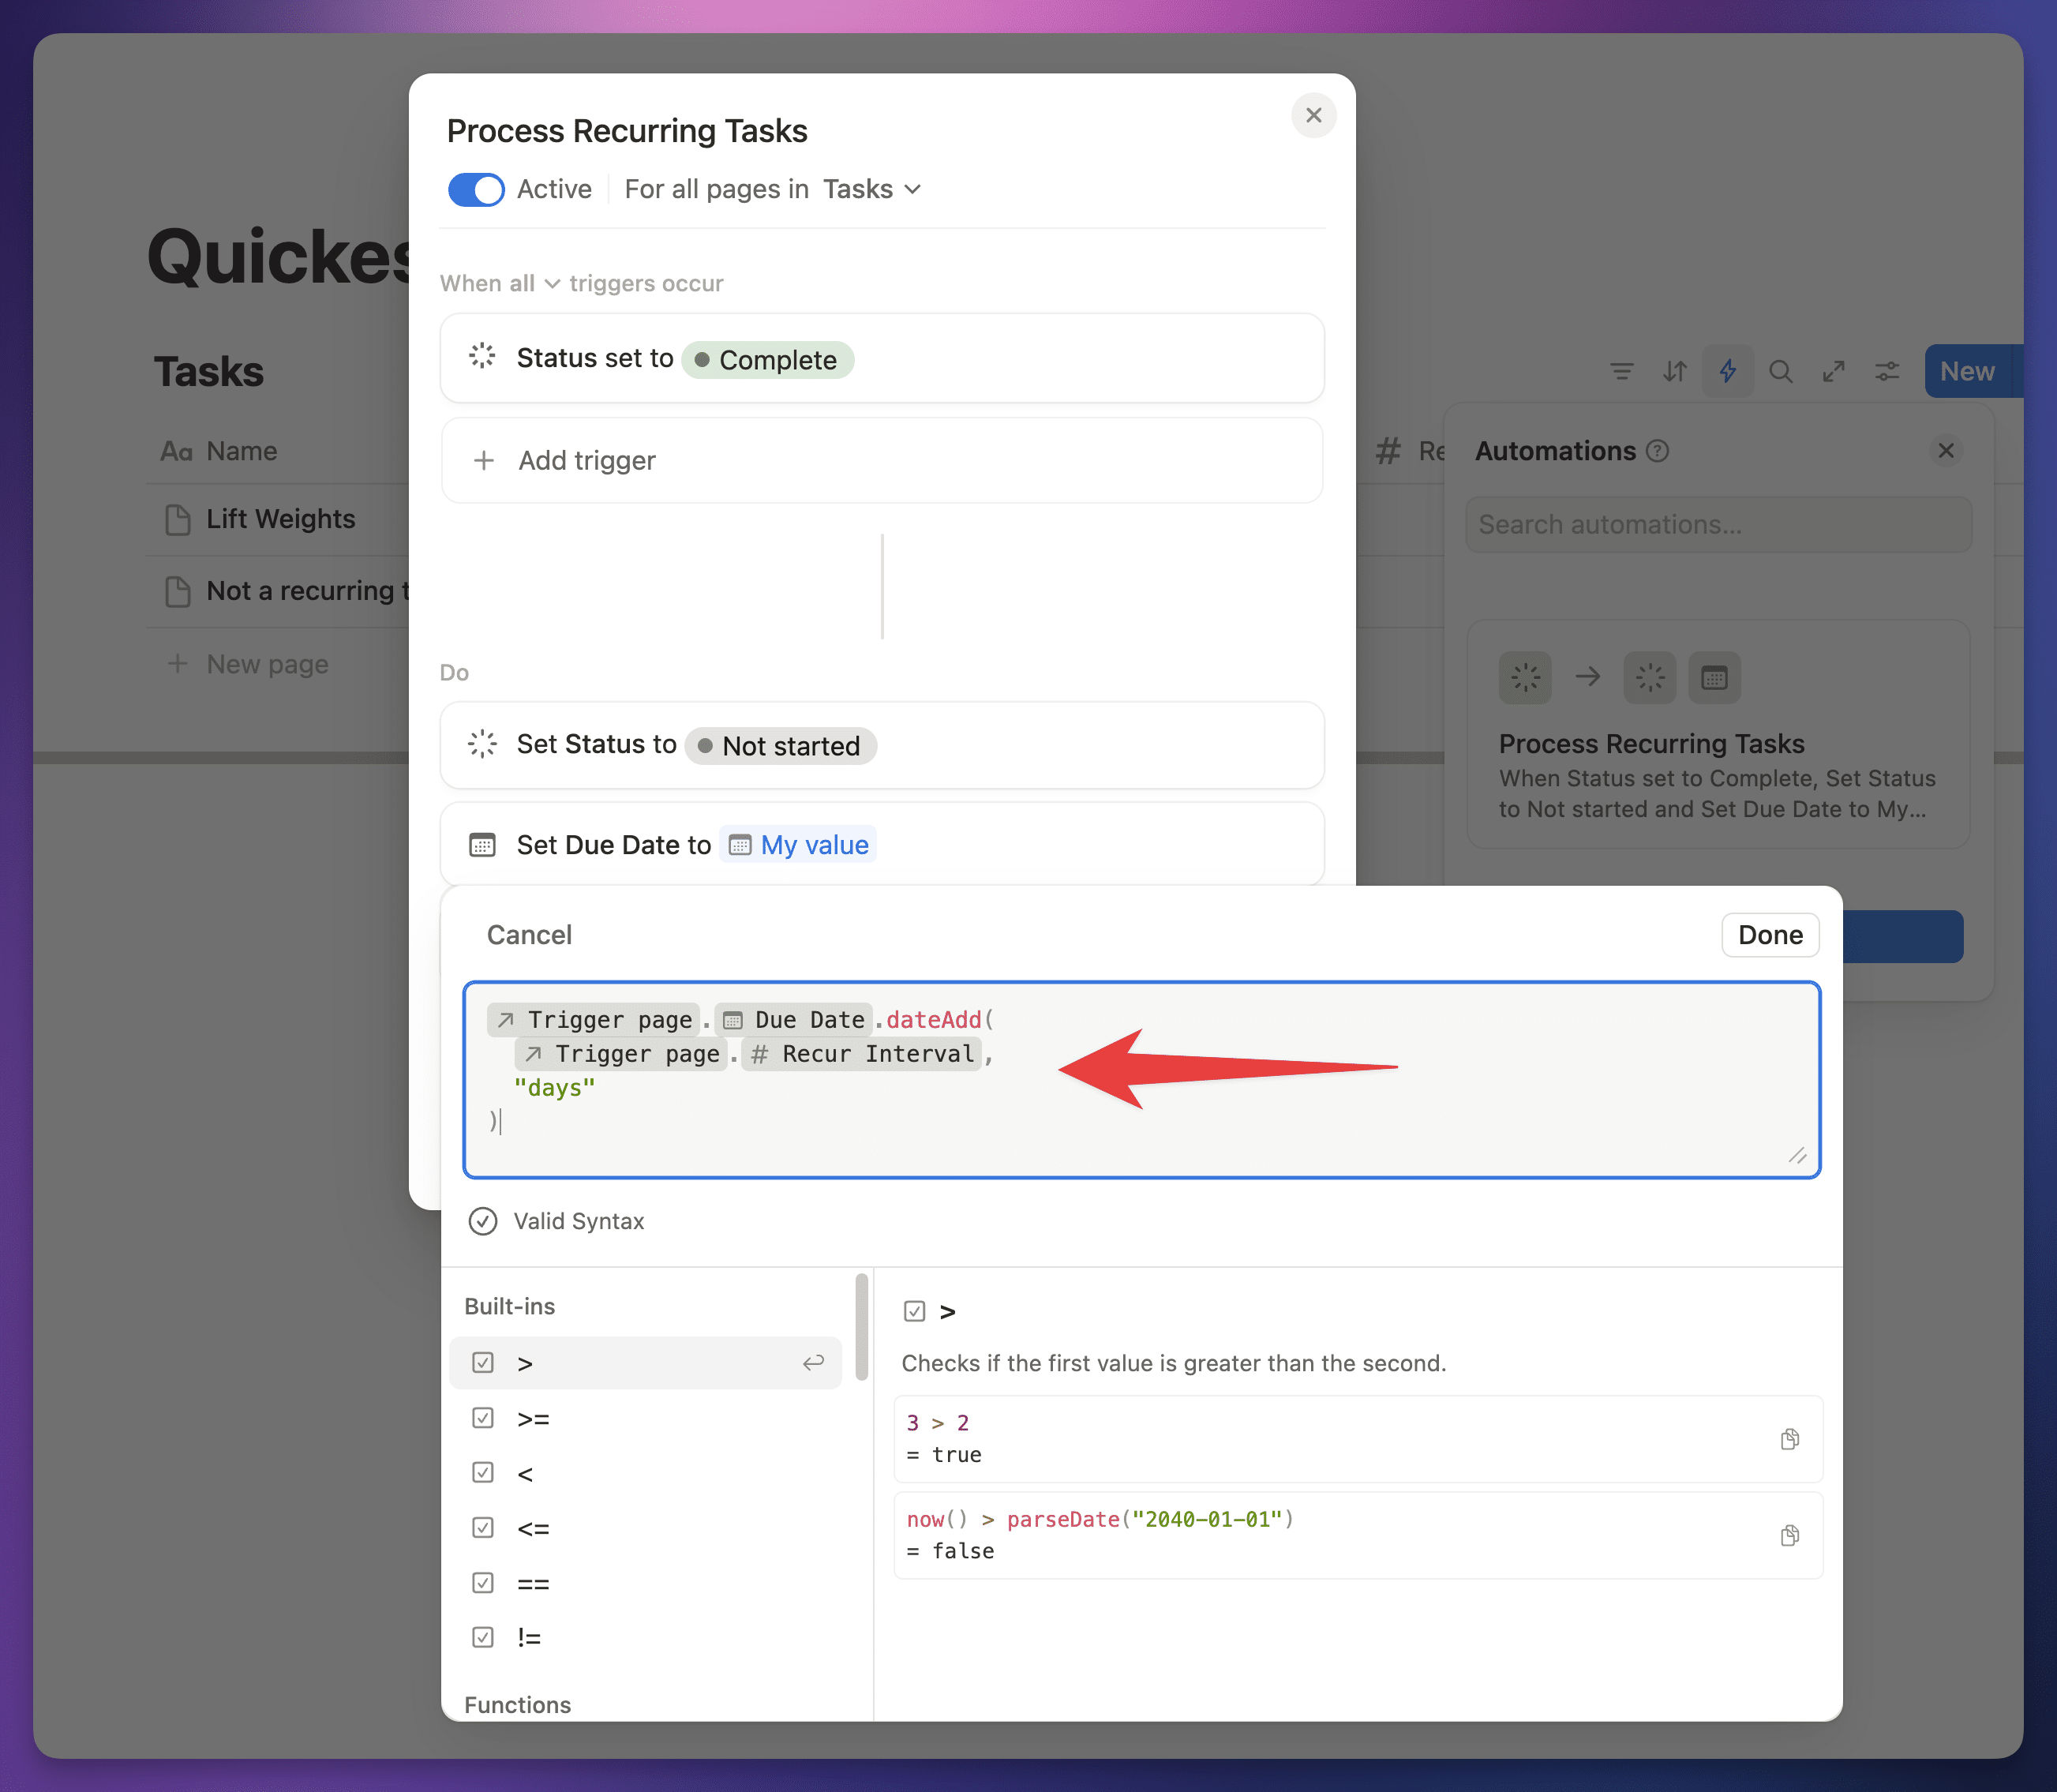The height and width of the screenshot is (1792, 2057).
Task: Select the > operator in Built-ins list
Action: pyautogui.click(x=645, y=1363)
